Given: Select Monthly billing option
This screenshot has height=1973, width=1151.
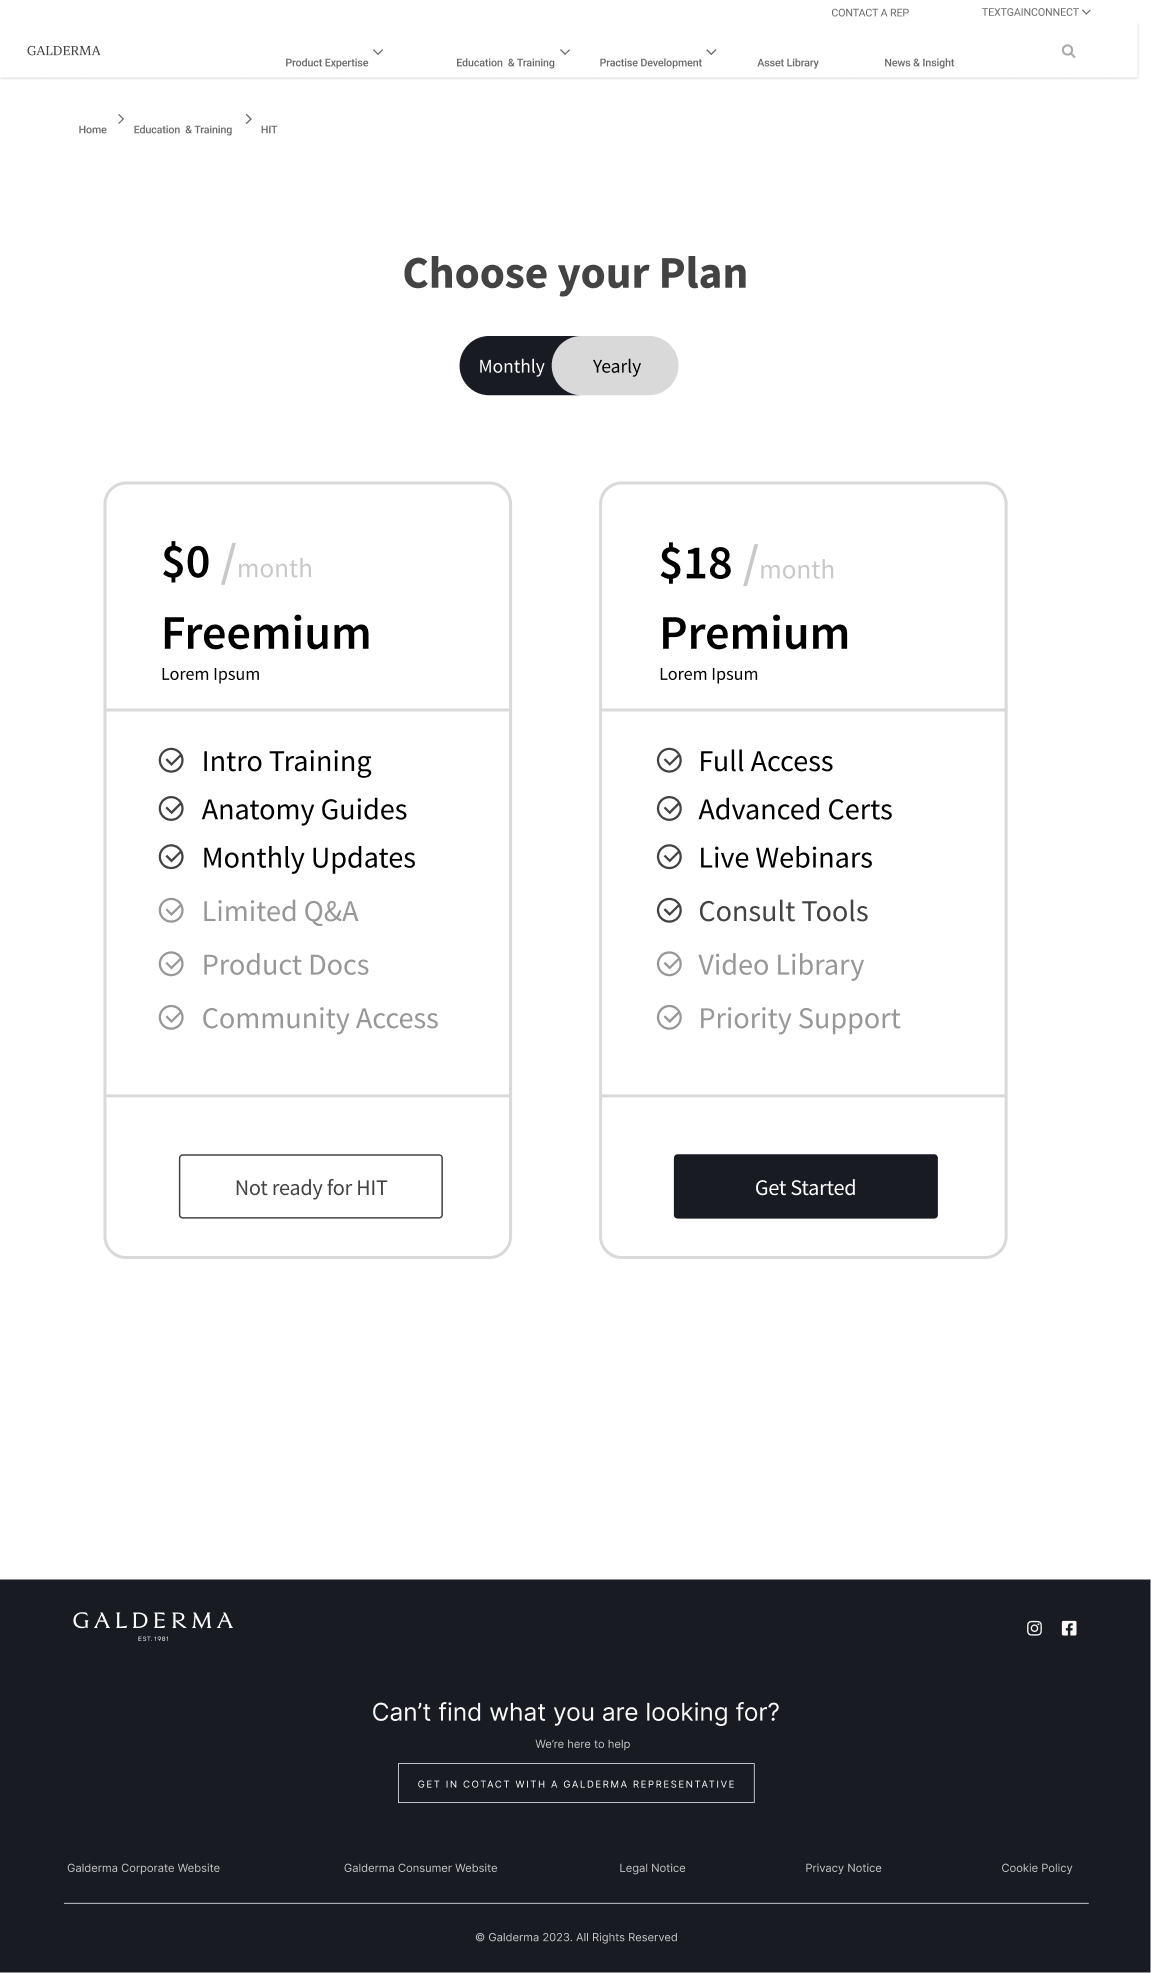Looking at the screenshot, I should tap(511, 366).
